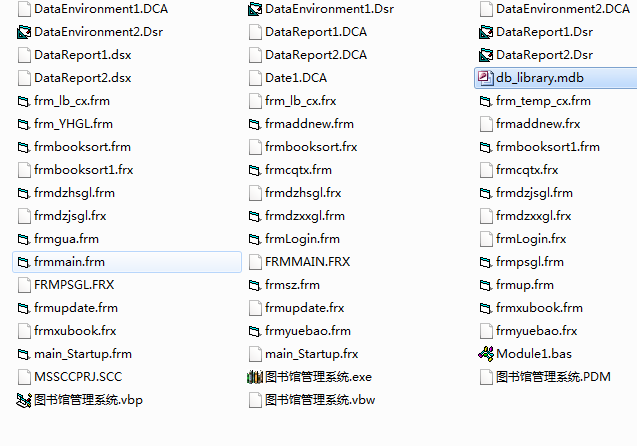This screenshot has height=446, width=637.
Task: Select file name frm_lb_cx.frx
Action: 300,101
